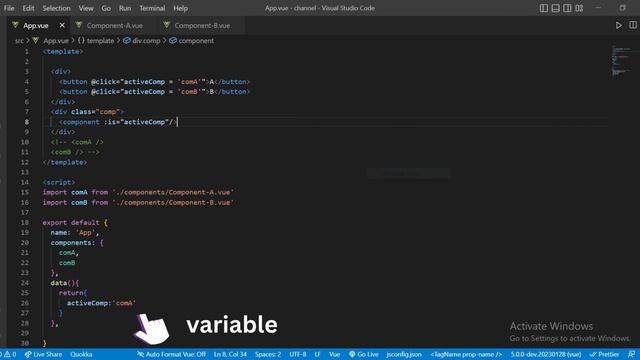Split the editor to the right
The image size is (640, 360).
[x=633, y=25]
